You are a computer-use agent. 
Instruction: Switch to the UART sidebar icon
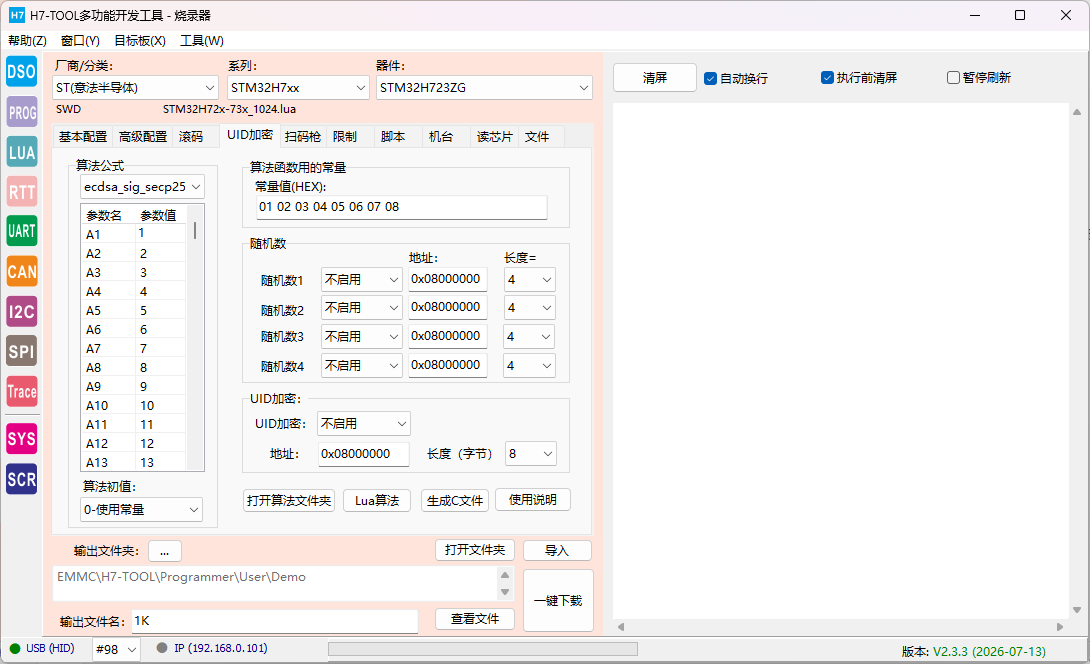[22, 231]
